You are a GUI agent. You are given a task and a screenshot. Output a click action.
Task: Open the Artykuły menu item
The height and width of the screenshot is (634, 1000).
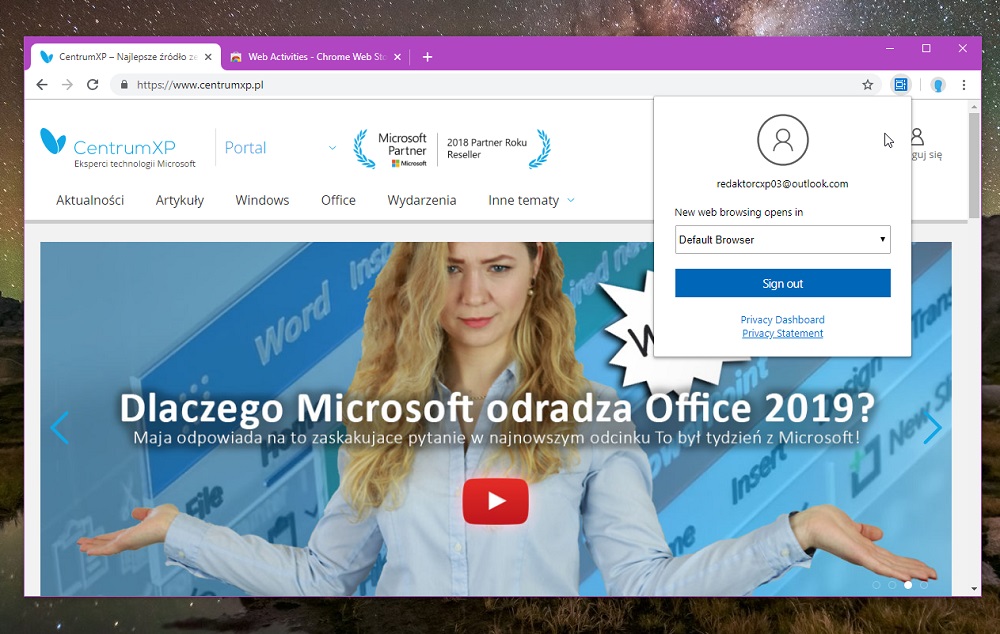(x=180, y=200)
